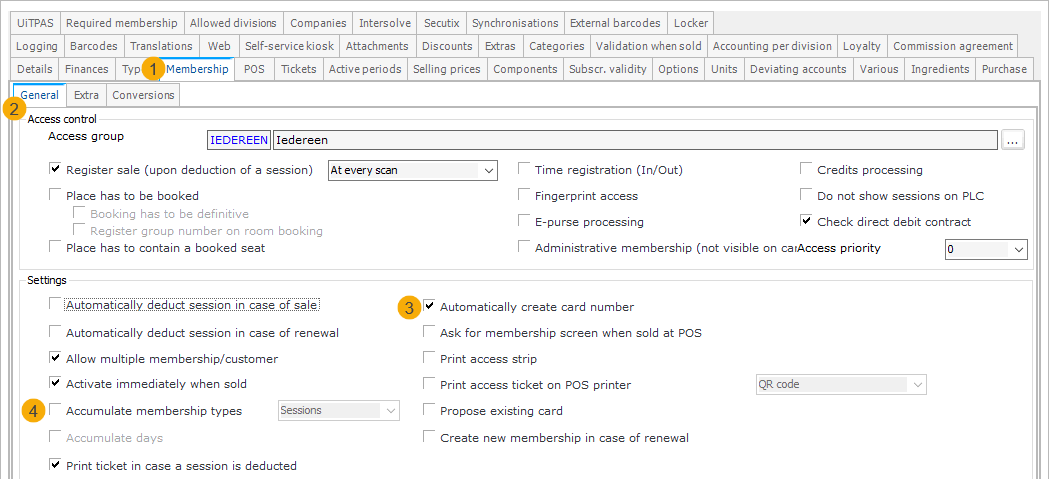This screenshot has height=479, width=1049.
Task: Uncheck Allow multiple membership/customer
Action: [56, 358]
